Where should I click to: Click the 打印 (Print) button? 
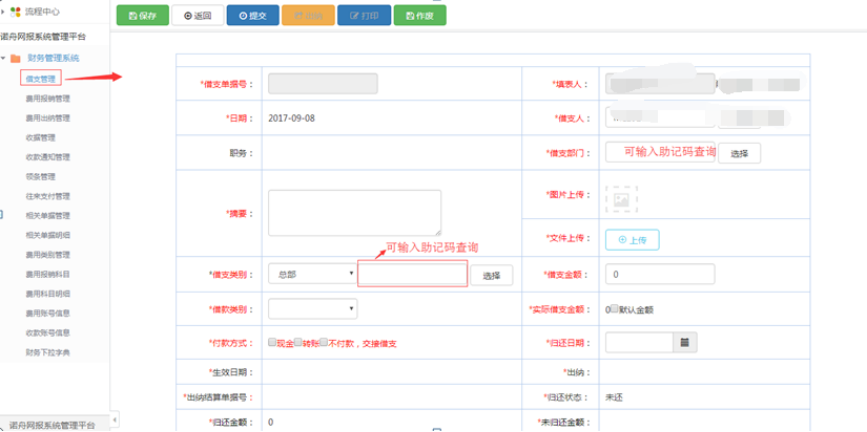(x=363, y=16)
